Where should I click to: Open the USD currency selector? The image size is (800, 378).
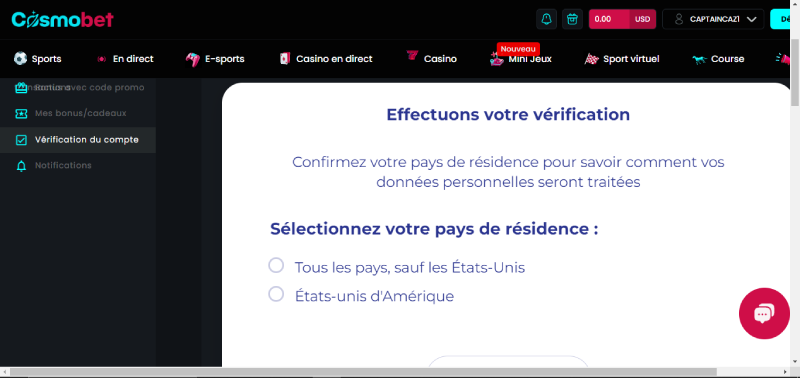point(642,19)
